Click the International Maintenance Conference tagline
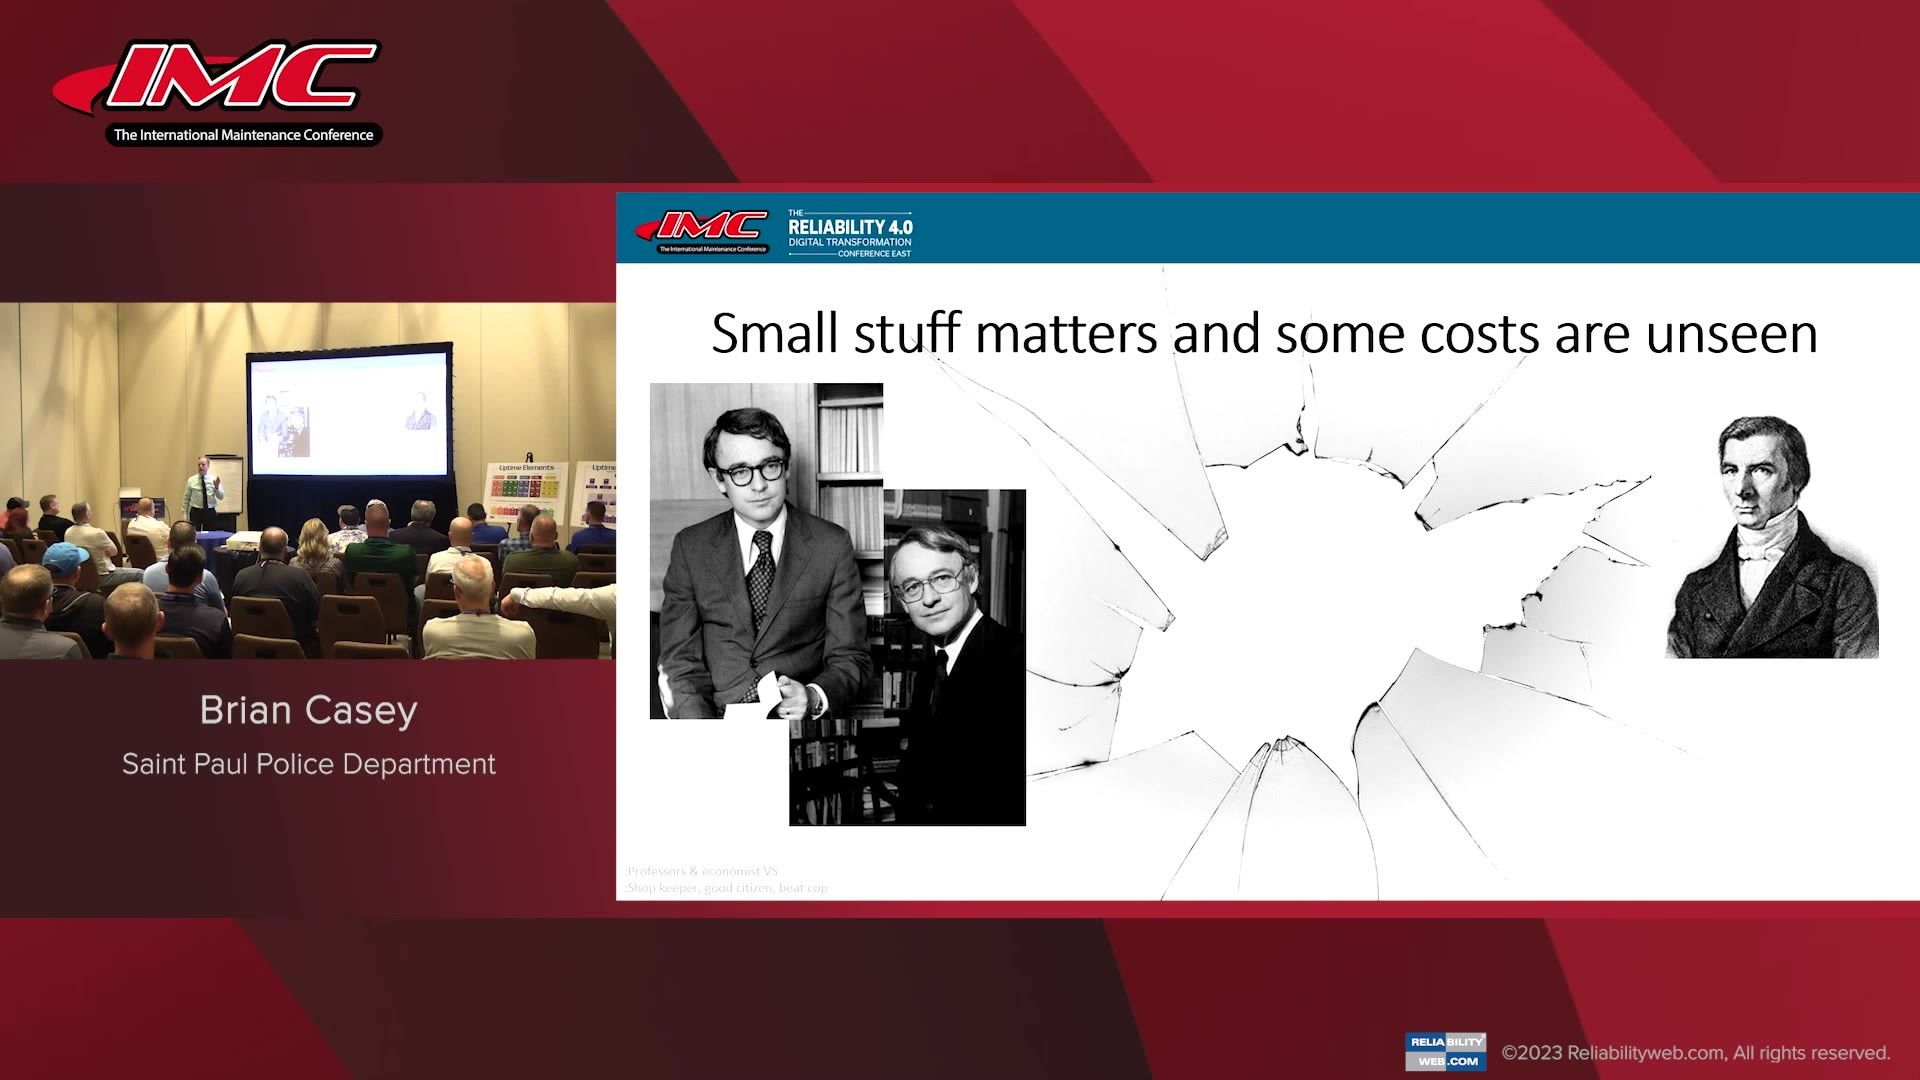 (x=243, y=135)
